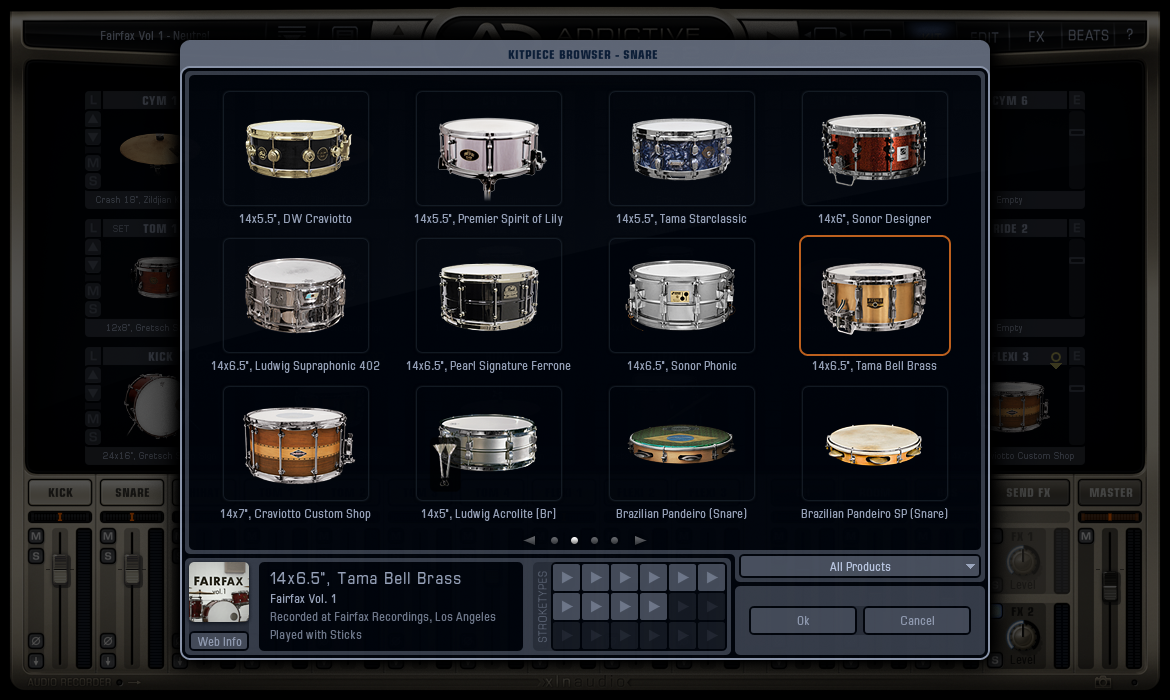
Task: Click the Snare channel down-arrow output icon
Action: [108, 660]
